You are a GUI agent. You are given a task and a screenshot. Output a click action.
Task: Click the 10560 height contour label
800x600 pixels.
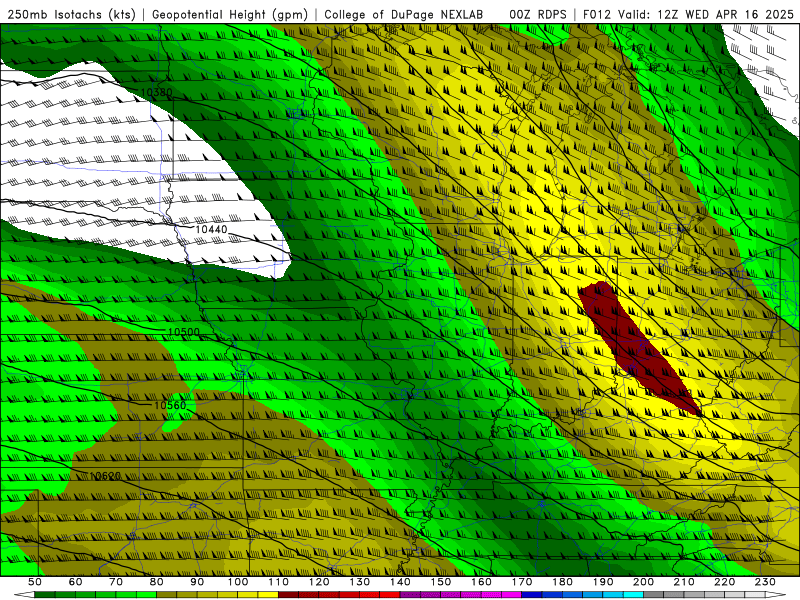pyautogui.click(x=170, y=406)
